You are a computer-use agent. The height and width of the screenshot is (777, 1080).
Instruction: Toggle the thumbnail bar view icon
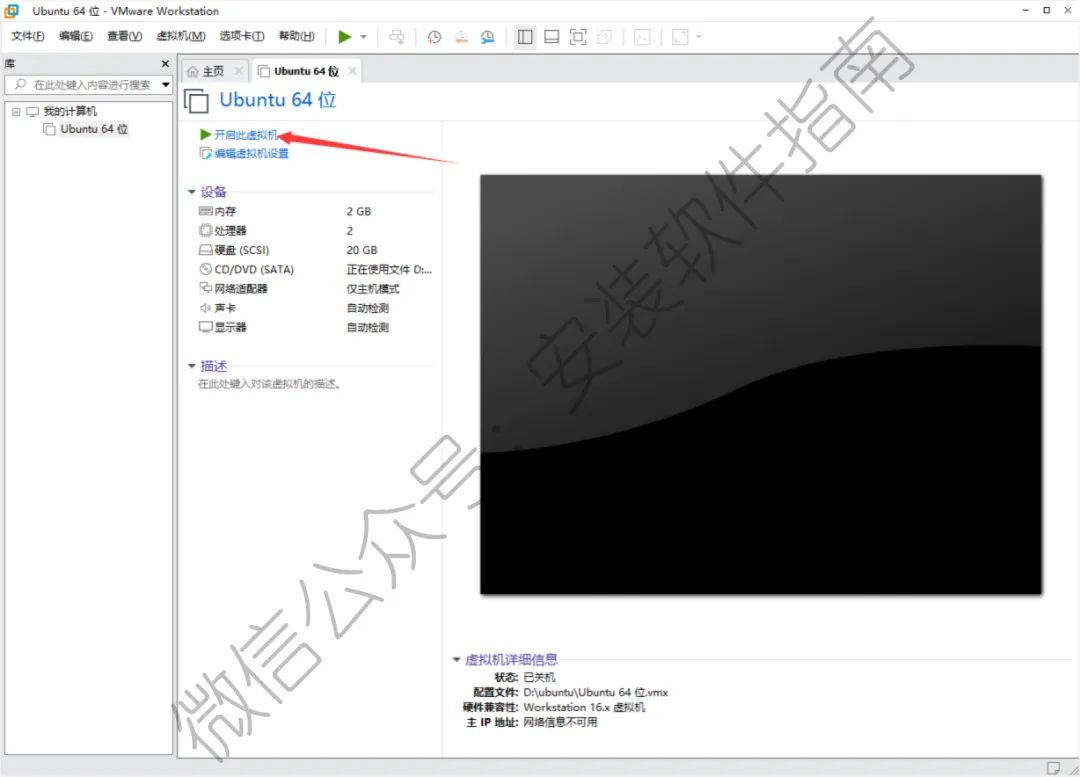[x=552, y=37]
